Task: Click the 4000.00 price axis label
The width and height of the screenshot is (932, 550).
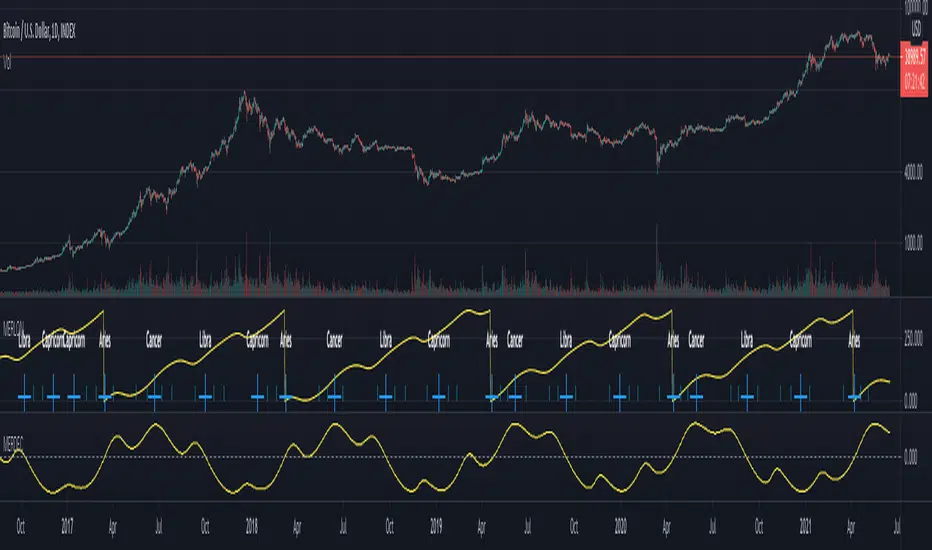Action: (913, 173)
